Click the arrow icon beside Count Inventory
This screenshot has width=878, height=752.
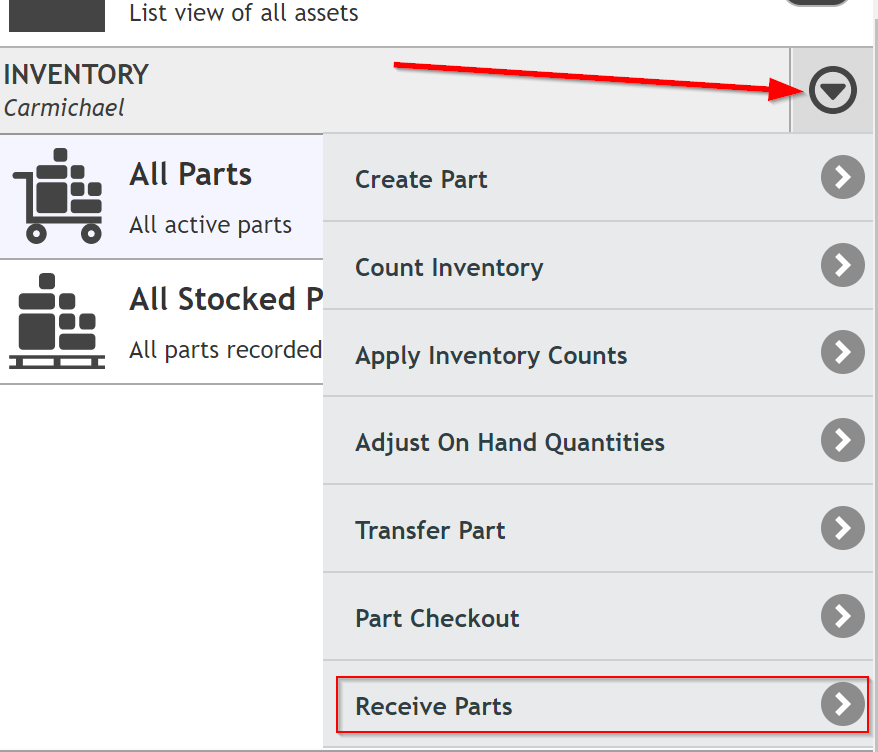click(x=843, y=265)
